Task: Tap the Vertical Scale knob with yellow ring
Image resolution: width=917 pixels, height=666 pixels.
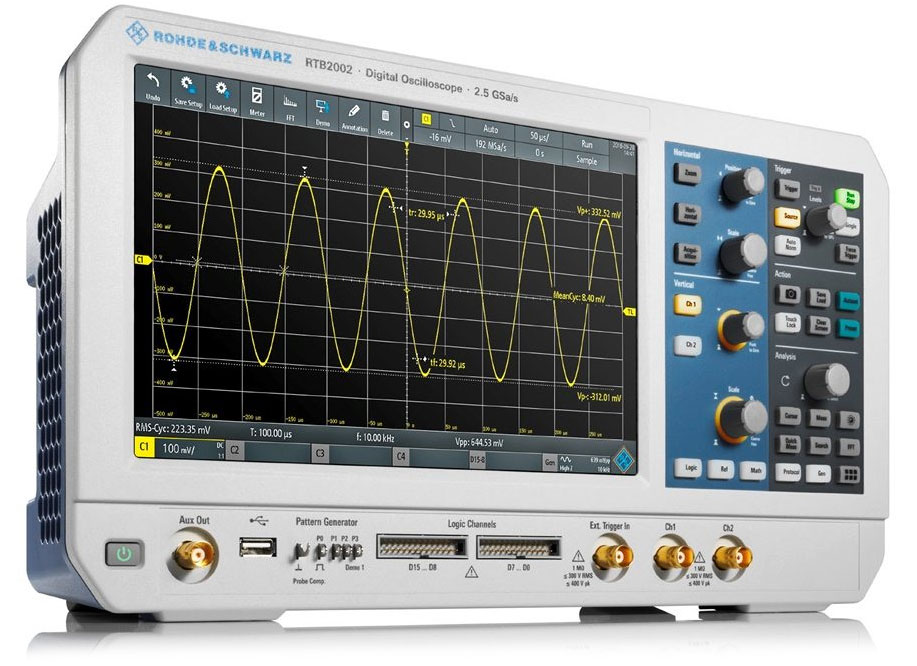Action: pyautogui.click(x=742, y=417)
